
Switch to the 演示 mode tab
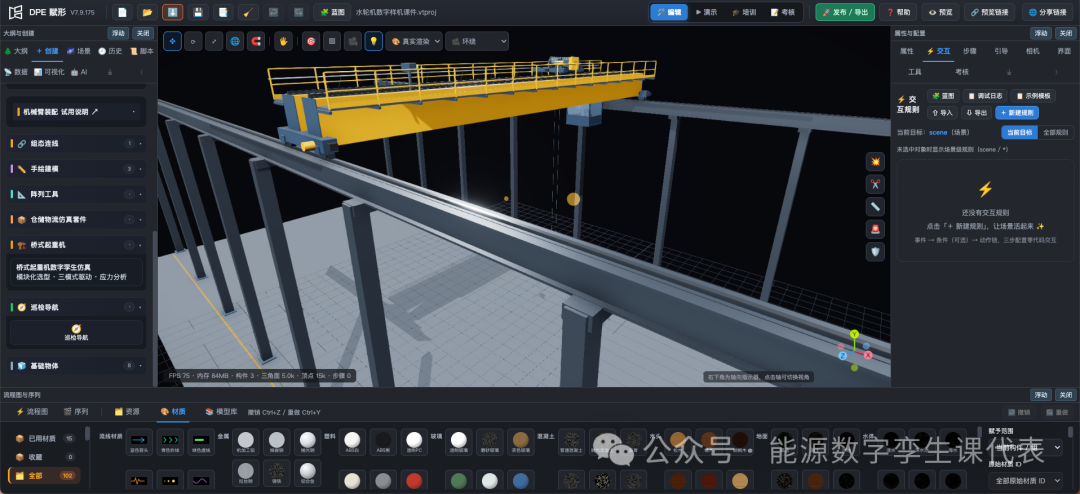(x=707, y=12)
